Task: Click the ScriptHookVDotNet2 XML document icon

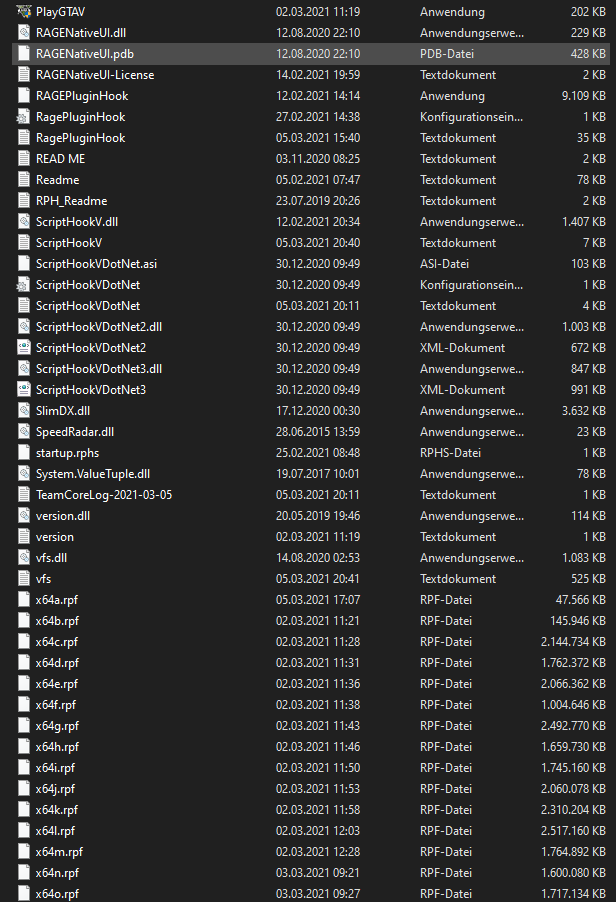Action: click(24, 347)
